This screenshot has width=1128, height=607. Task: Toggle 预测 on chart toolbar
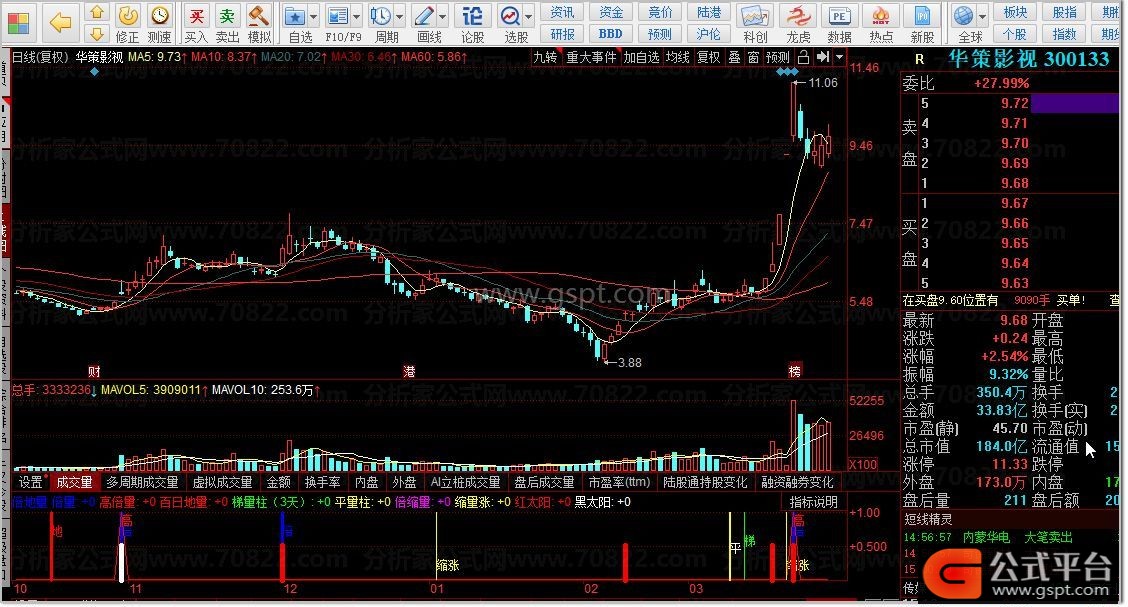click(778, 57)
